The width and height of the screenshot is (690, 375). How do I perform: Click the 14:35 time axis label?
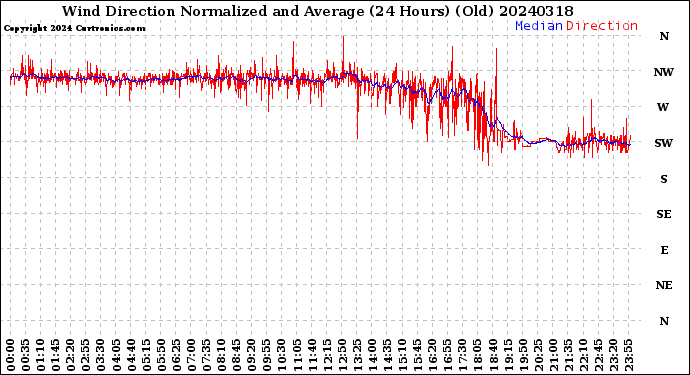(x=387, y=355)
